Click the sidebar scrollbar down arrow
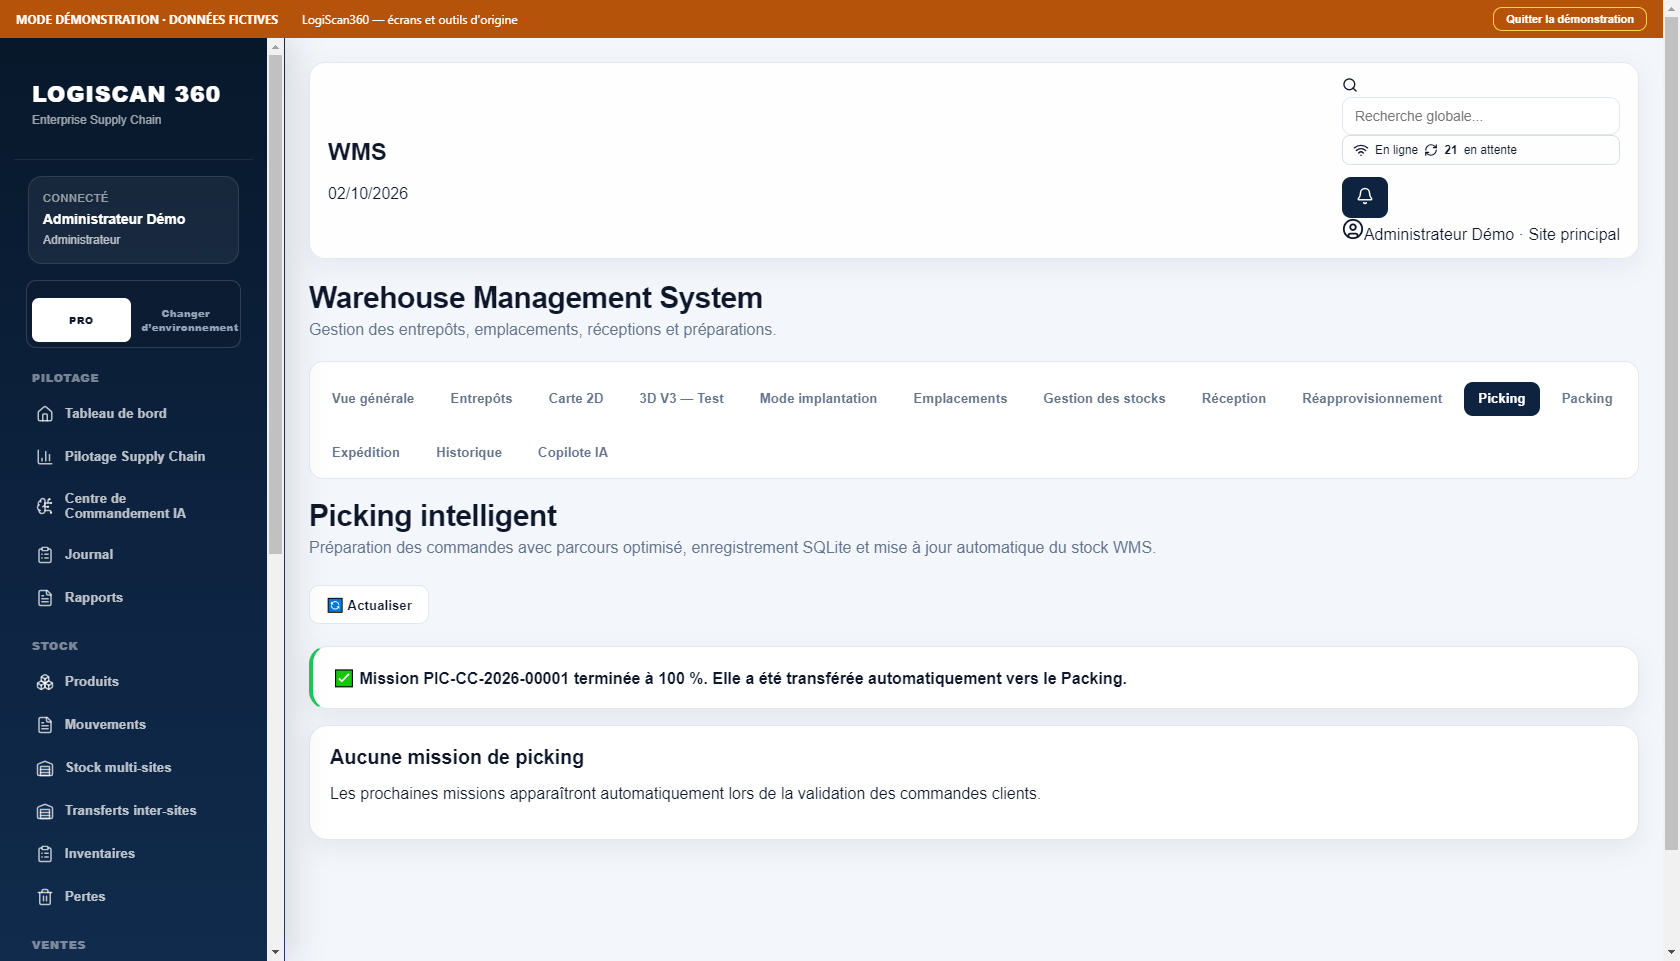The image size is (1680, 961). [x=276, y=952]
